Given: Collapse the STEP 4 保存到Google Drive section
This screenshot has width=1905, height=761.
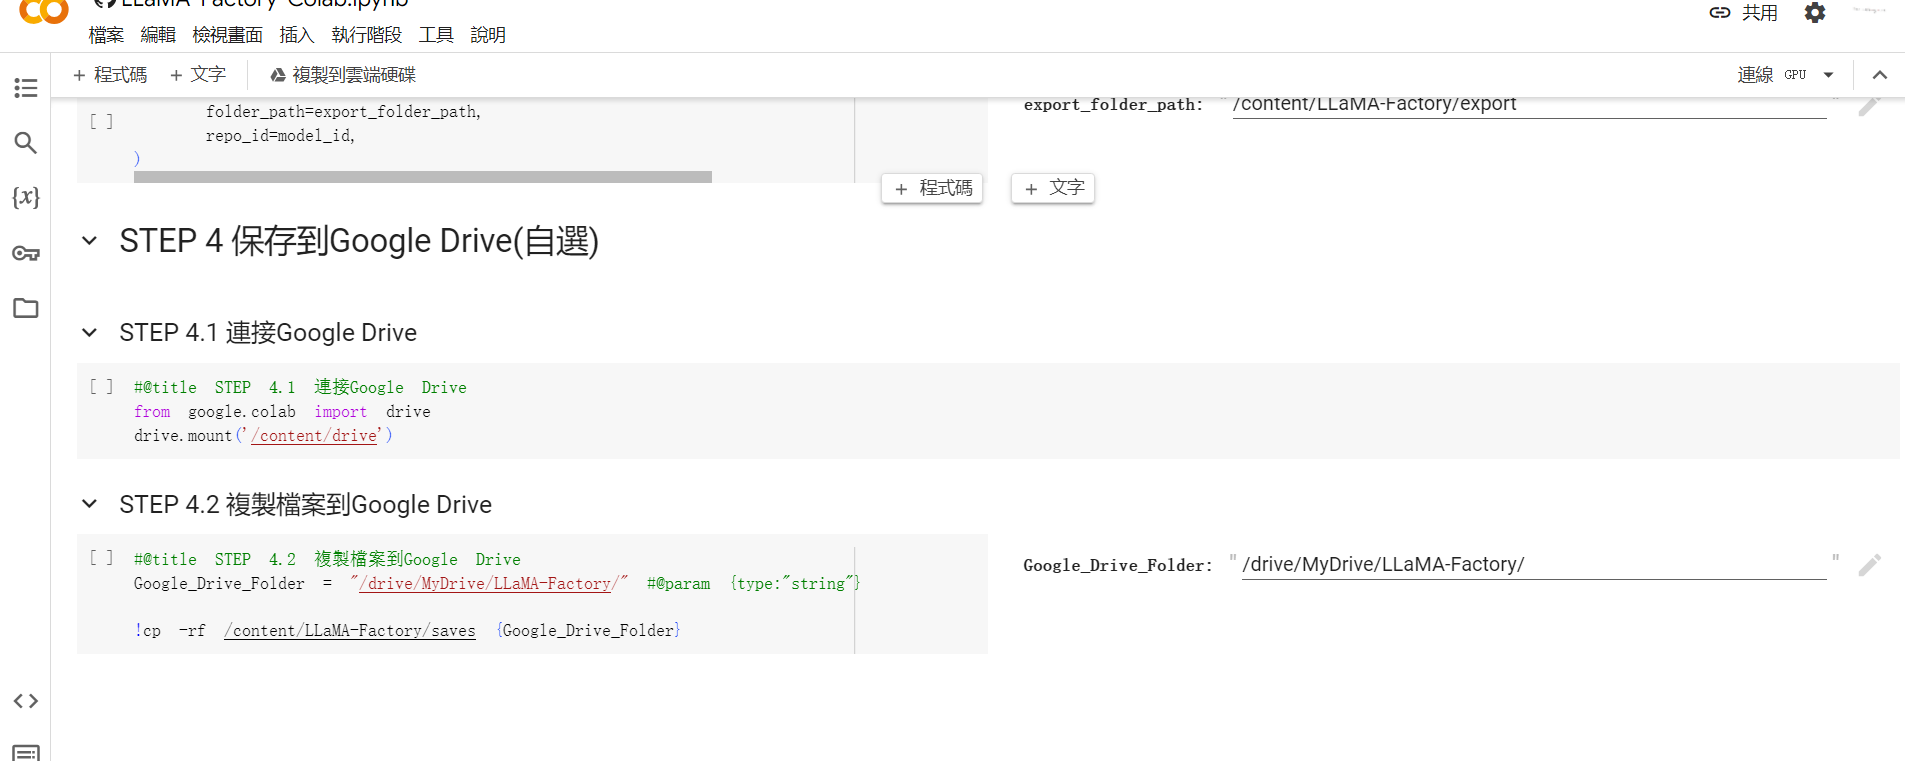Looking at the screenshot, I should click(90, 240).
